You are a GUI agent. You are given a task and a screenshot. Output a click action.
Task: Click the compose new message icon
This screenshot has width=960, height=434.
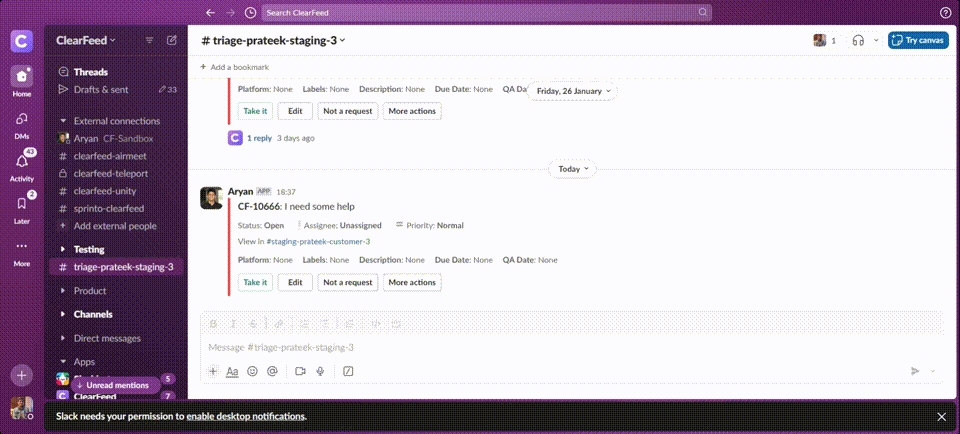point(172,40)
